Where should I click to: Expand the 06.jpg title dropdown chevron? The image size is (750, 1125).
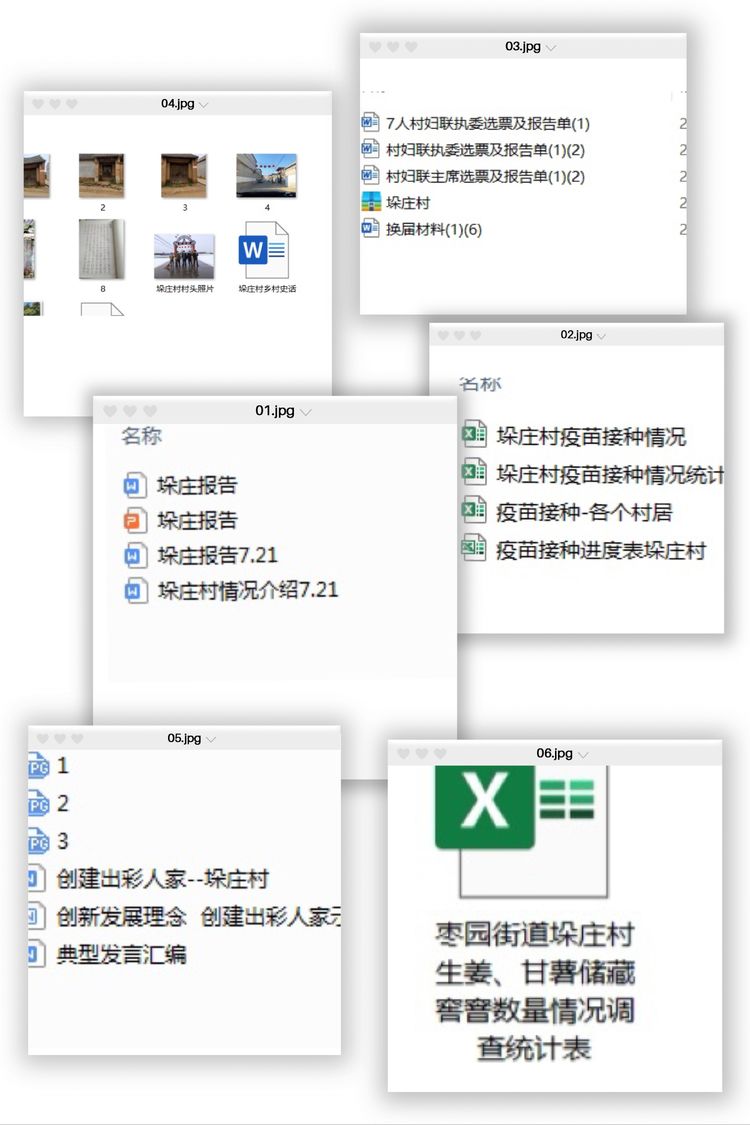[x=583, y=754]
